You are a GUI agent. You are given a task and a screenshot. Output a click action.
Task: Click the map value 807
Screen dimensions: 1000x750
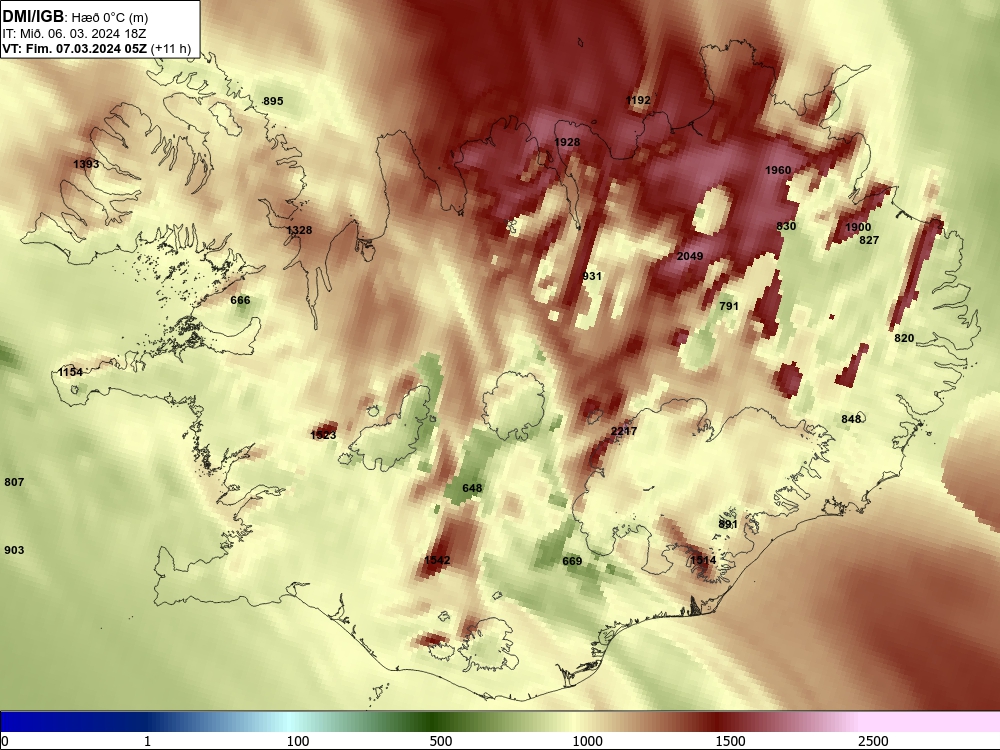pos(14,482)
